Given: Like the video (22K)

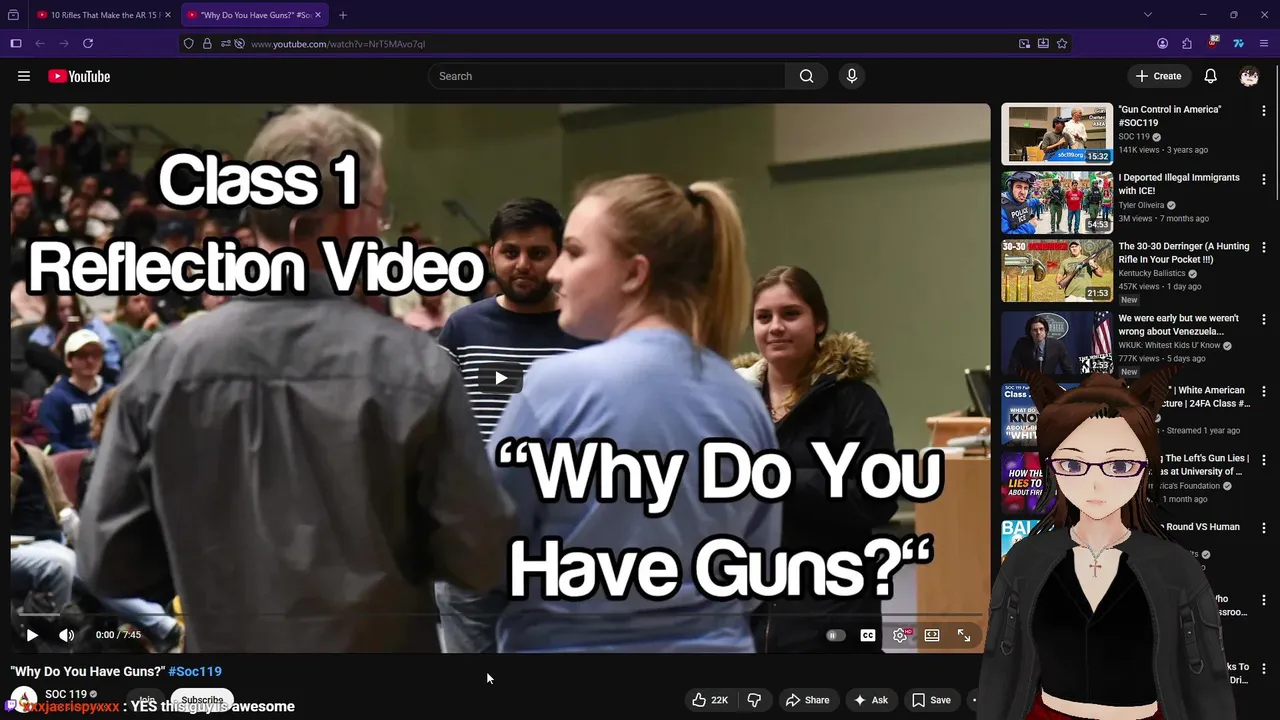Looking at the screenshot, I should point(710,700).
